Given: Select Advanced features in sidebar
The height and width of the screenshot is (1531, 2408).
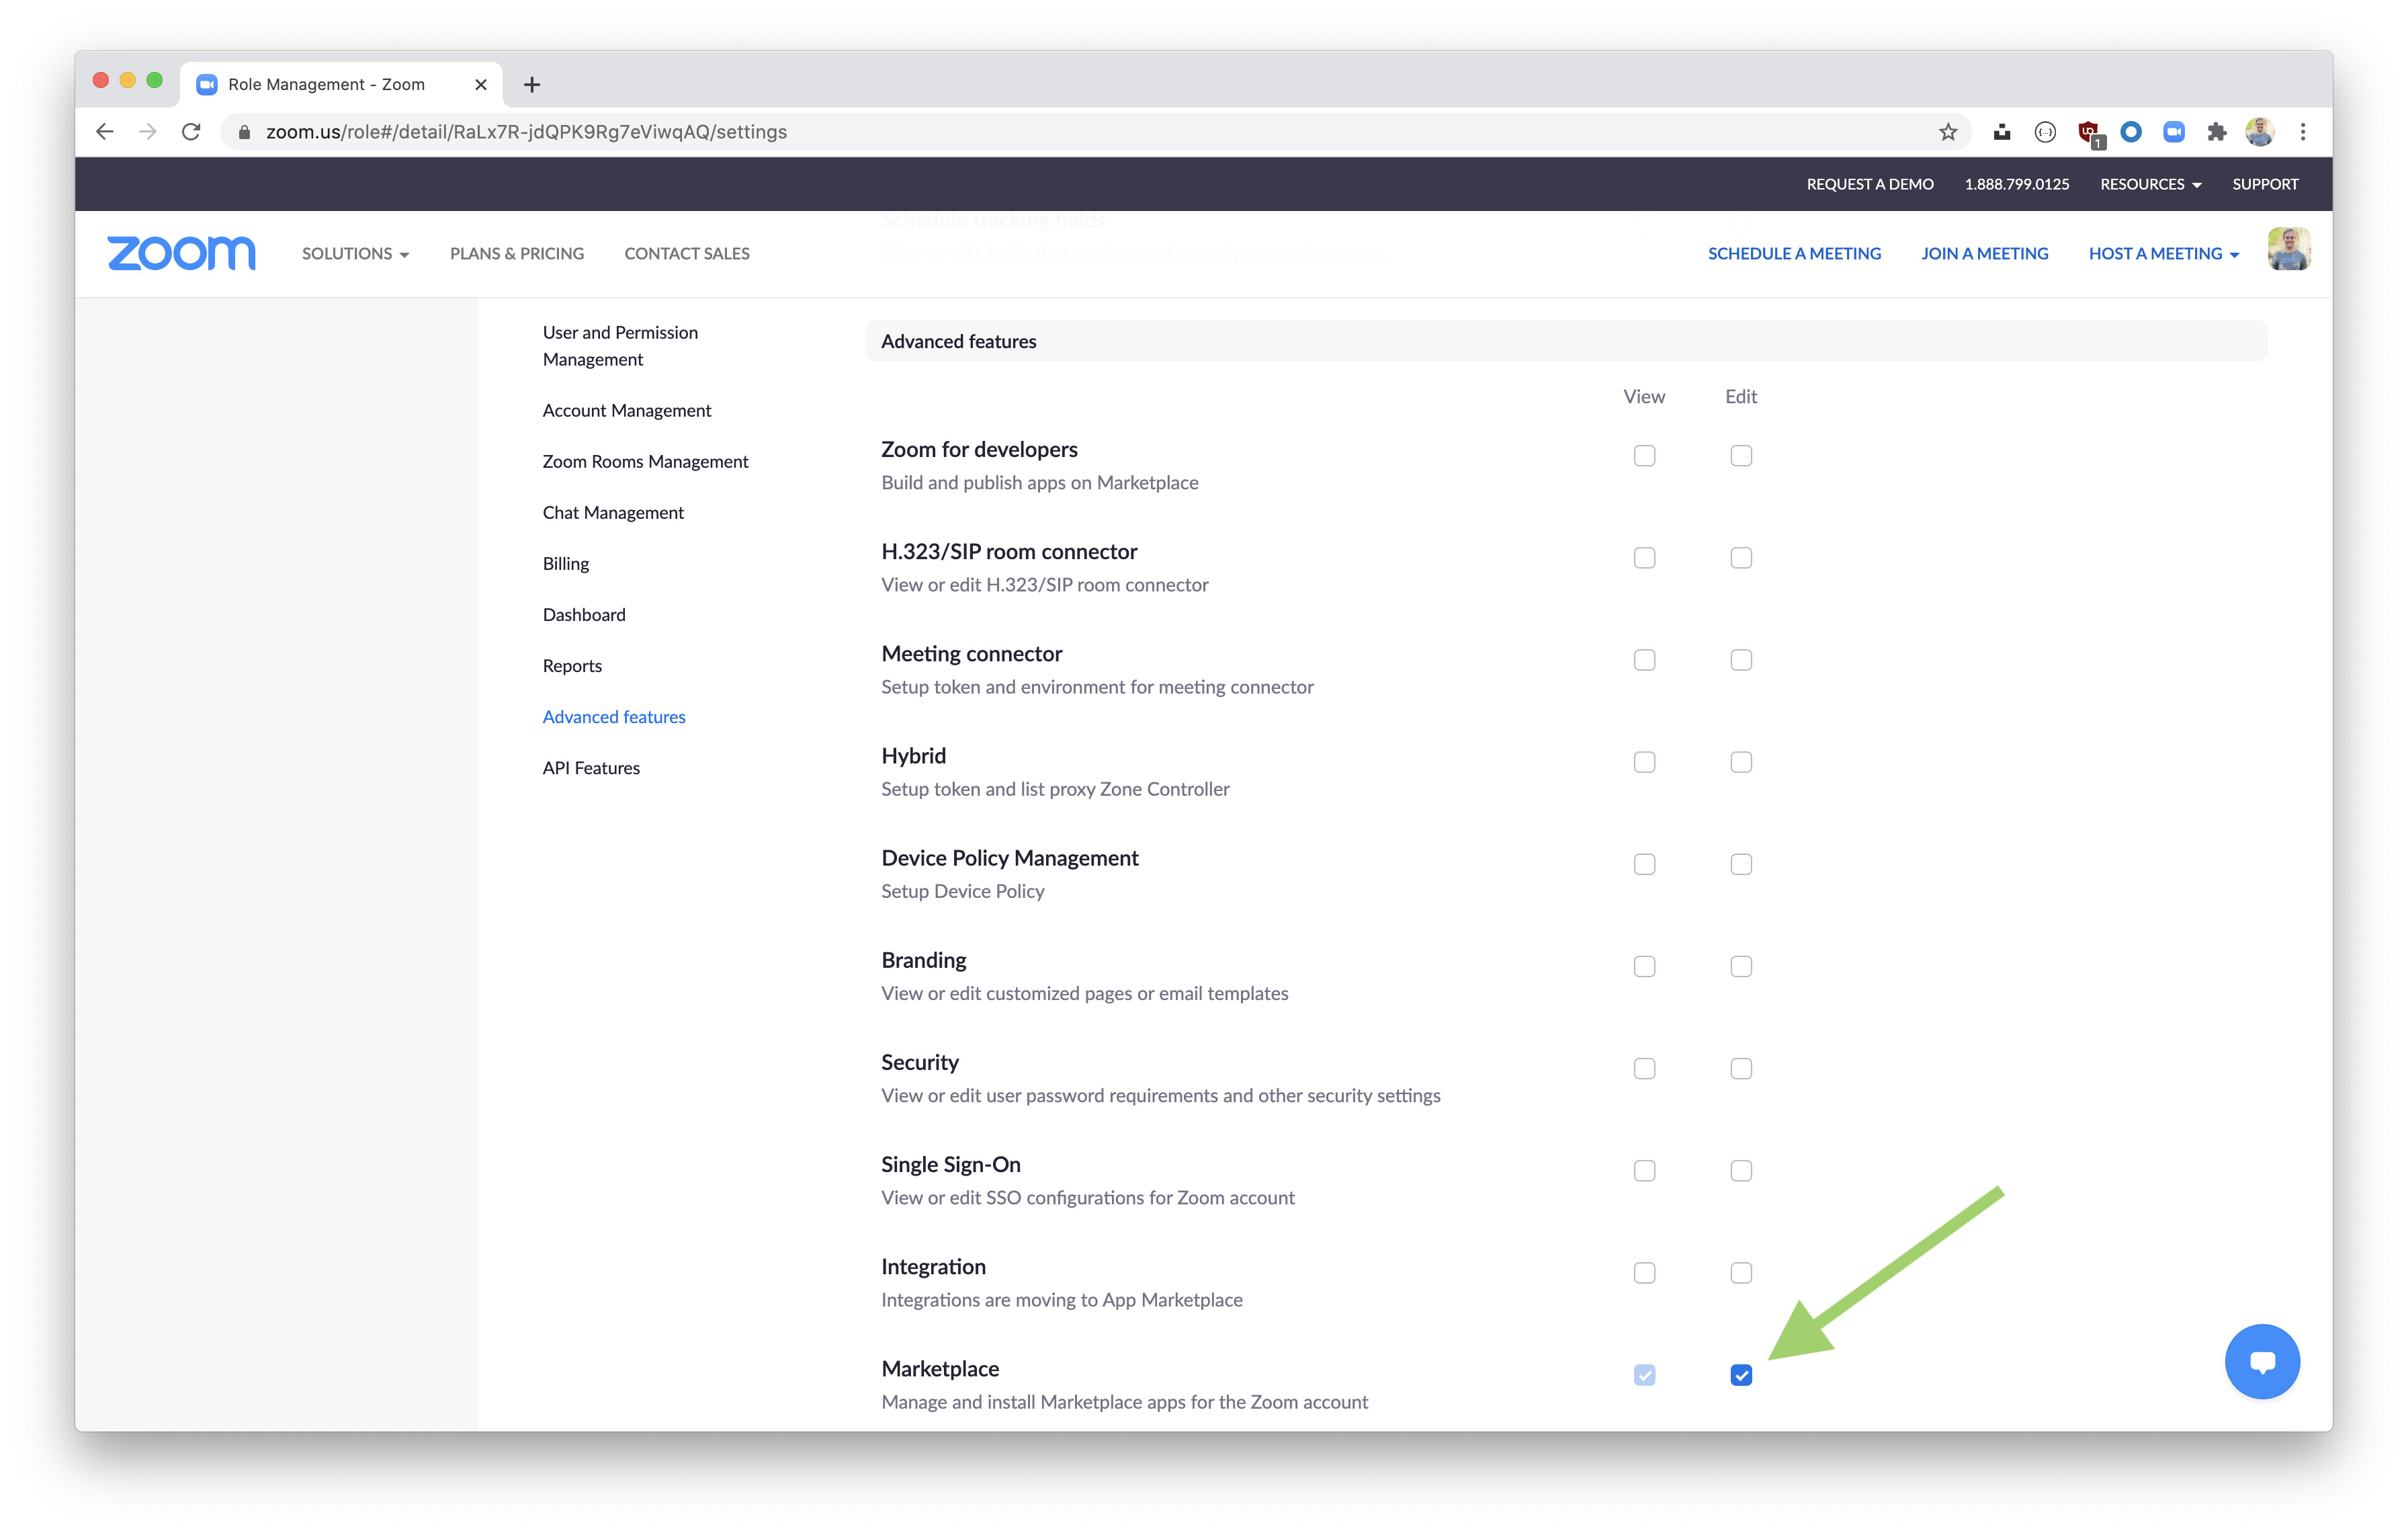Looking at the screenshot, I should pyautogui.click(x=614, y=716).
